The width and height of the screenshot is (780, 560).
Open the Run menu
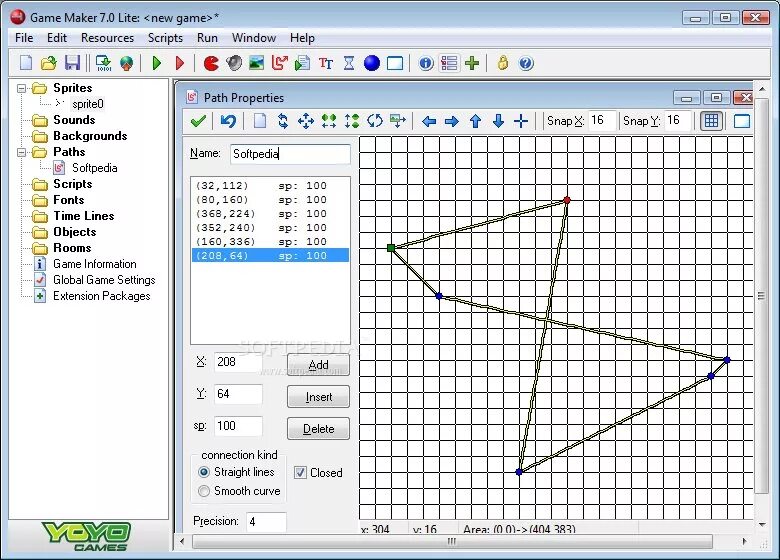pyautogui.click(x=207, y=38)
